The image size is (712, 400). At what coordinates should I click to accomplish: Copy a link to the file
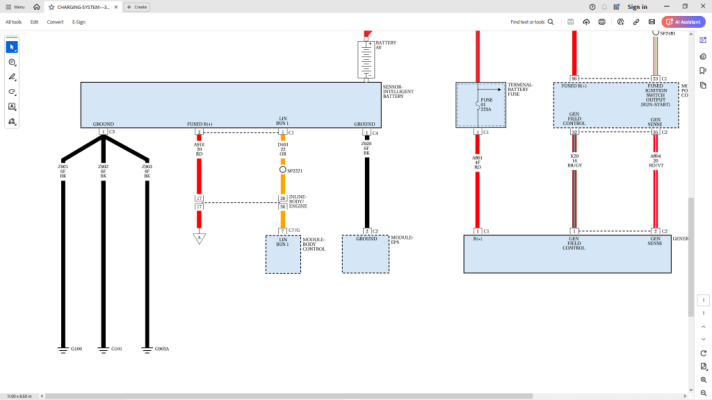pyautogui.click(x=636, y=22)
